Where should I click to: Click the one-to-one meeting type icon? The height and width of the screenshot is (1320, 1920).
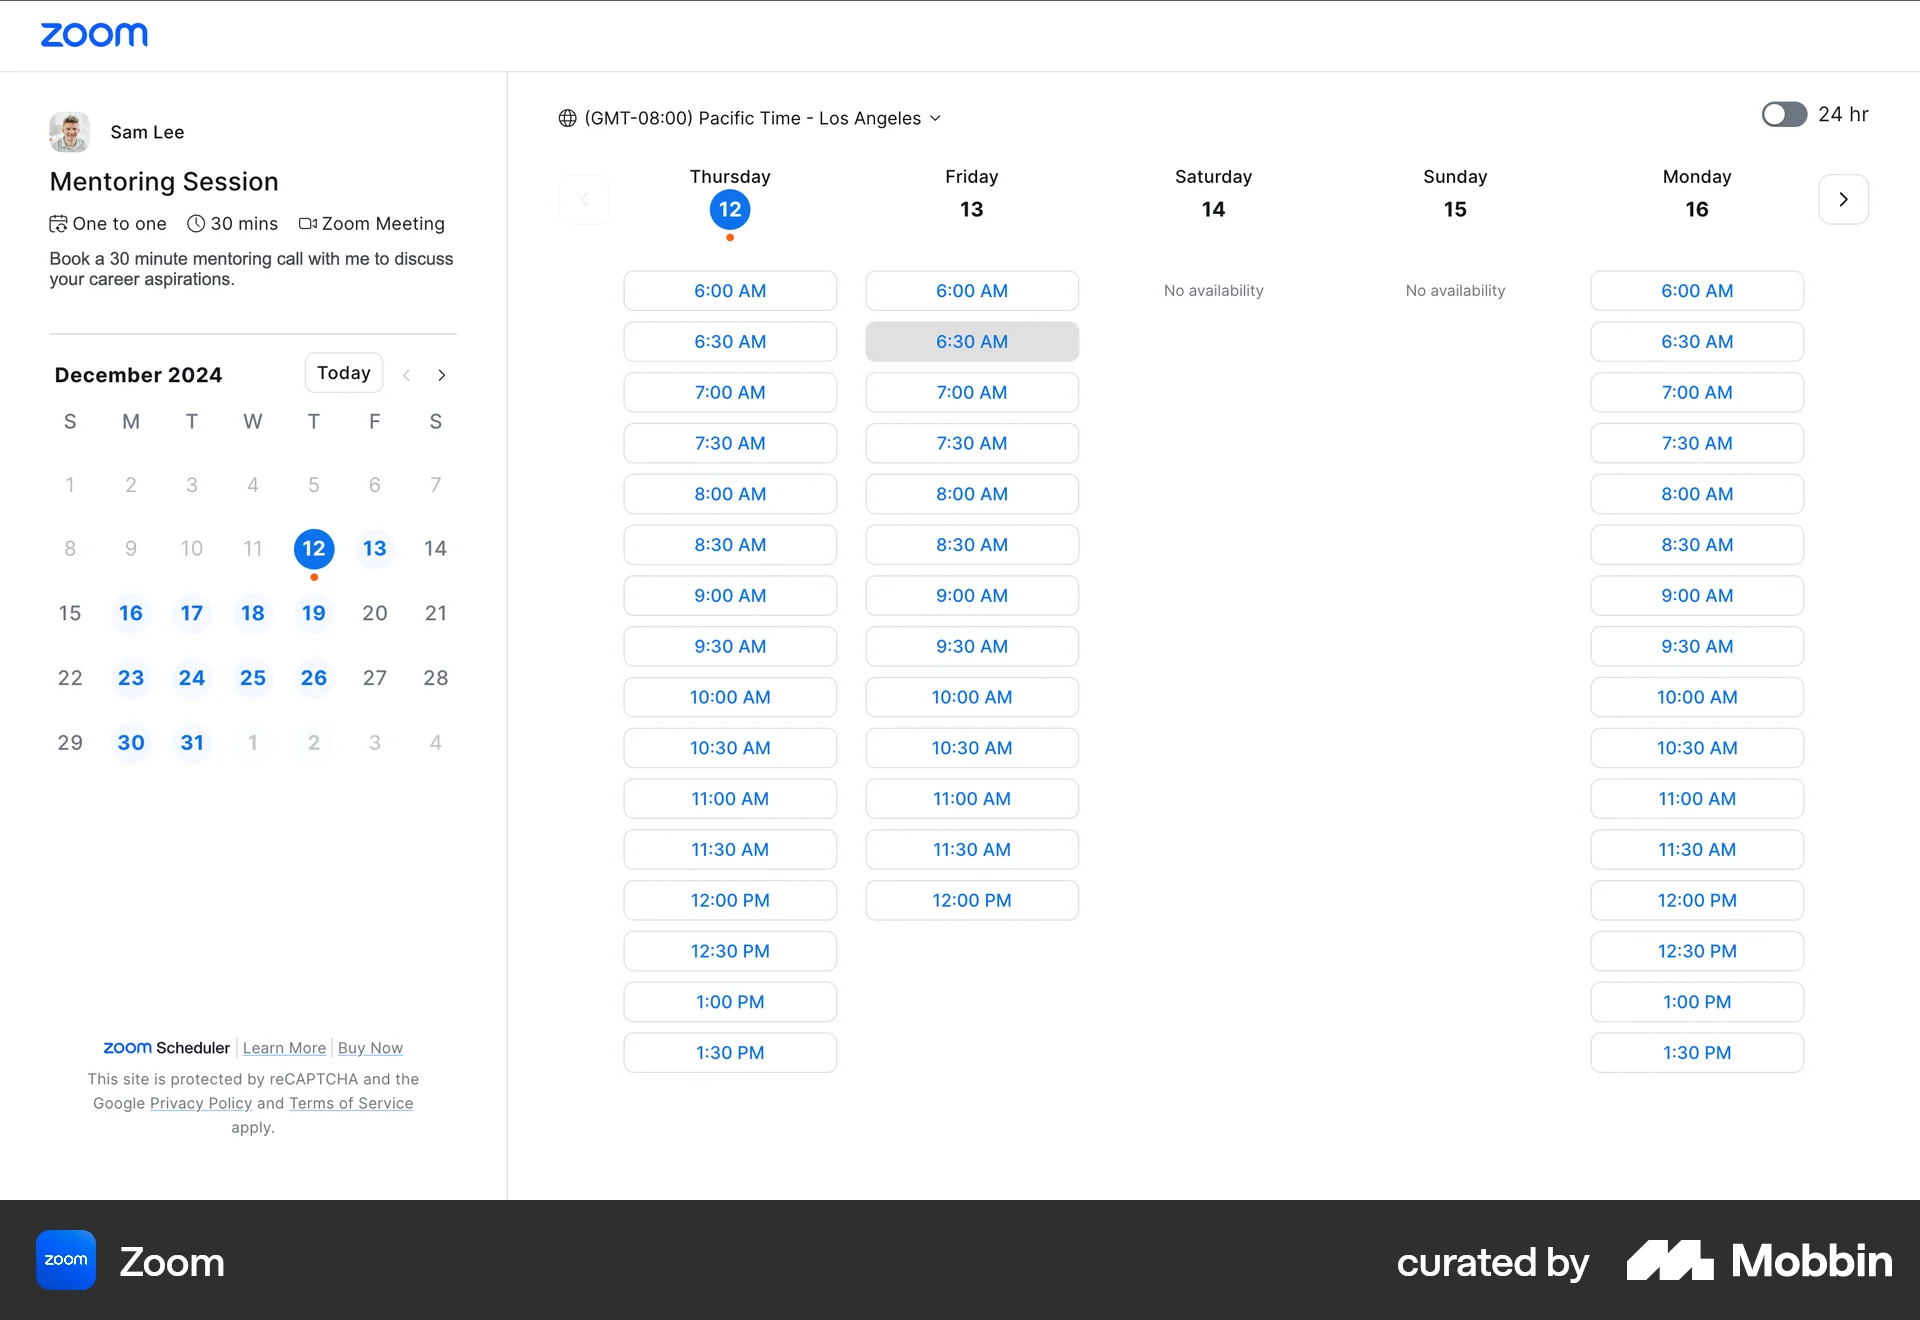[x=57, y=223]
